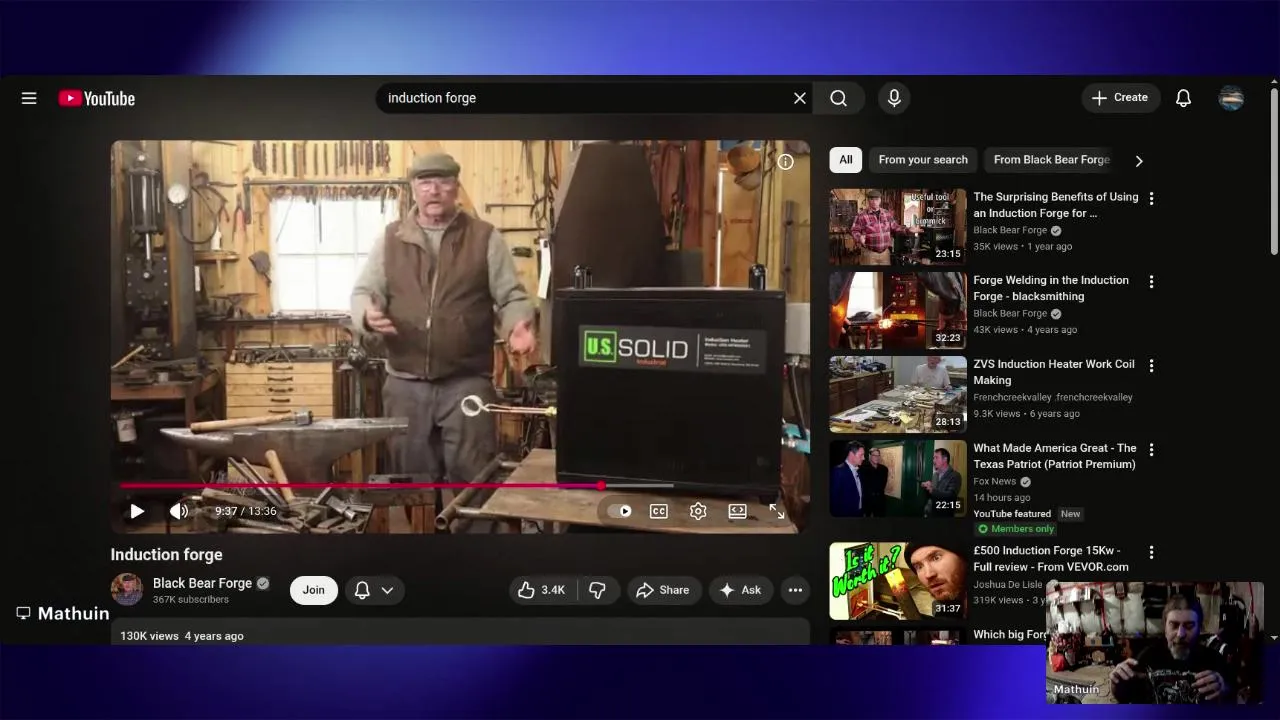
Task: Click the Induction forge video title
Action: click(x=167, y=554)
